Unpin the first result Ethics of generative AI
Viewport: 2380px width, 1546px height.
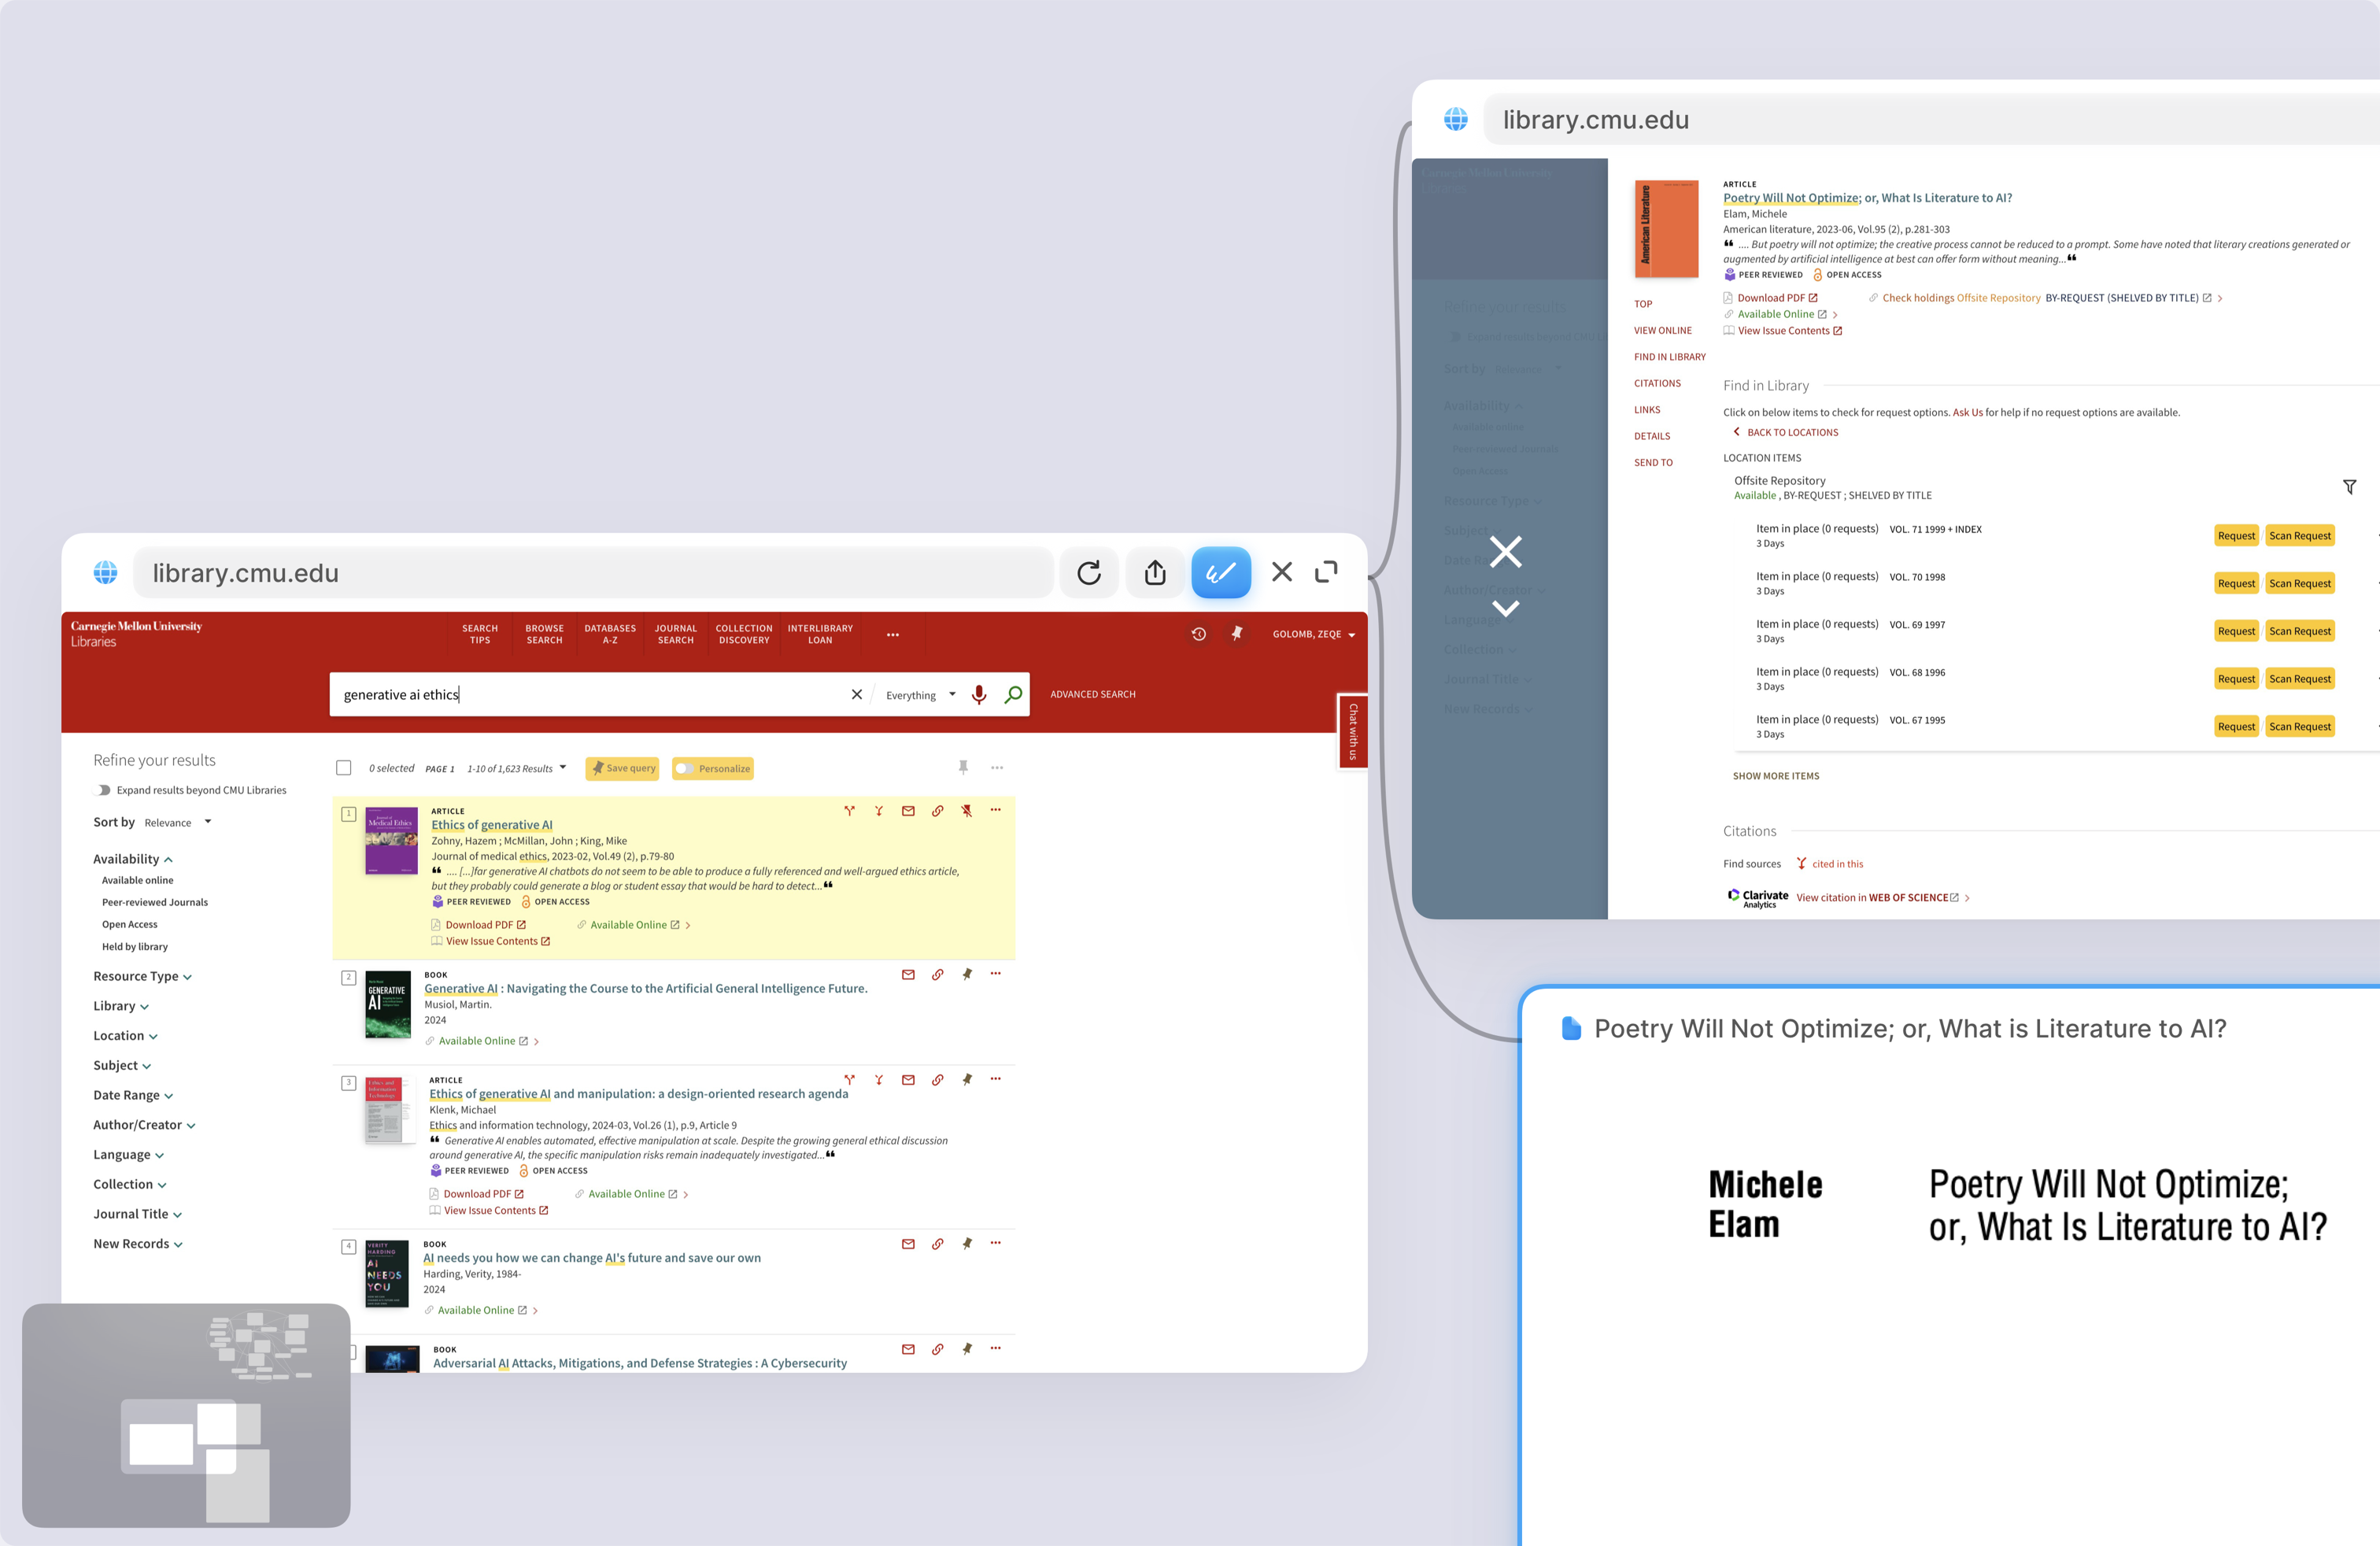pos(966,811)
